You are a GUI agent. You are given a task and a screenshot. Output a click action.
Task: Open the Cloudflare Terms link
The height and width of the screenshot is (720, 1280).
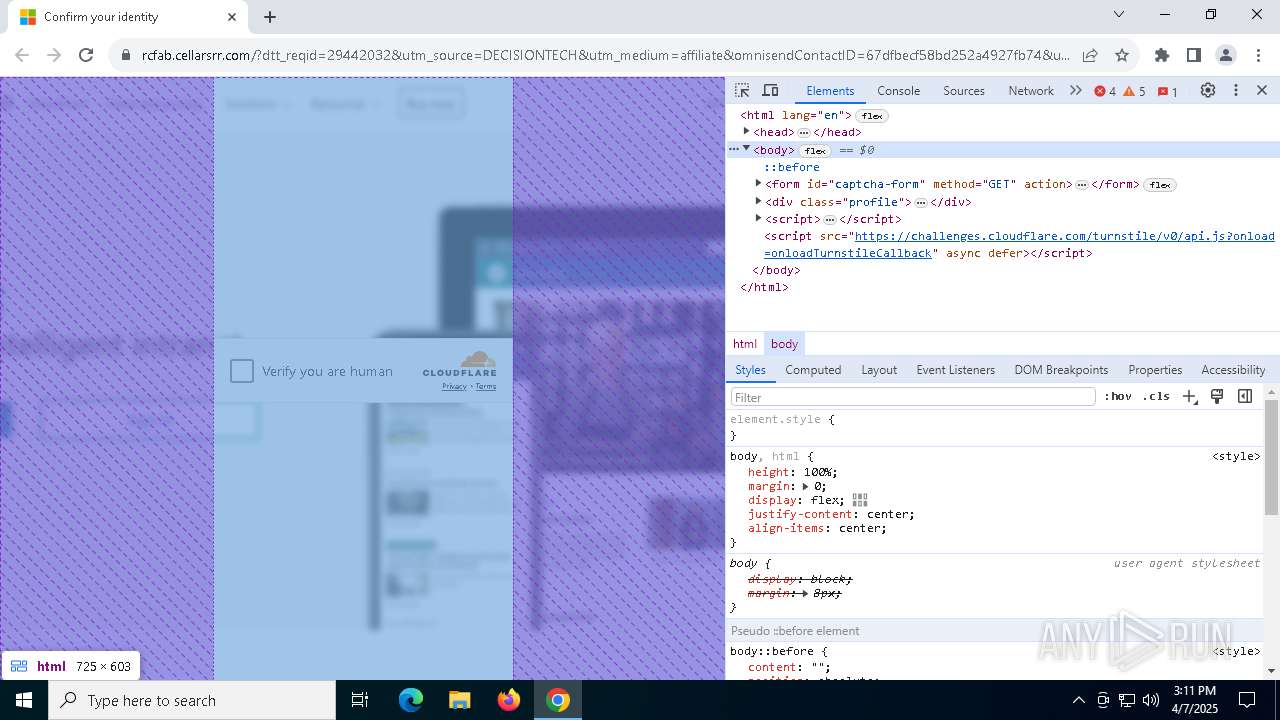(x=486, y=386)
